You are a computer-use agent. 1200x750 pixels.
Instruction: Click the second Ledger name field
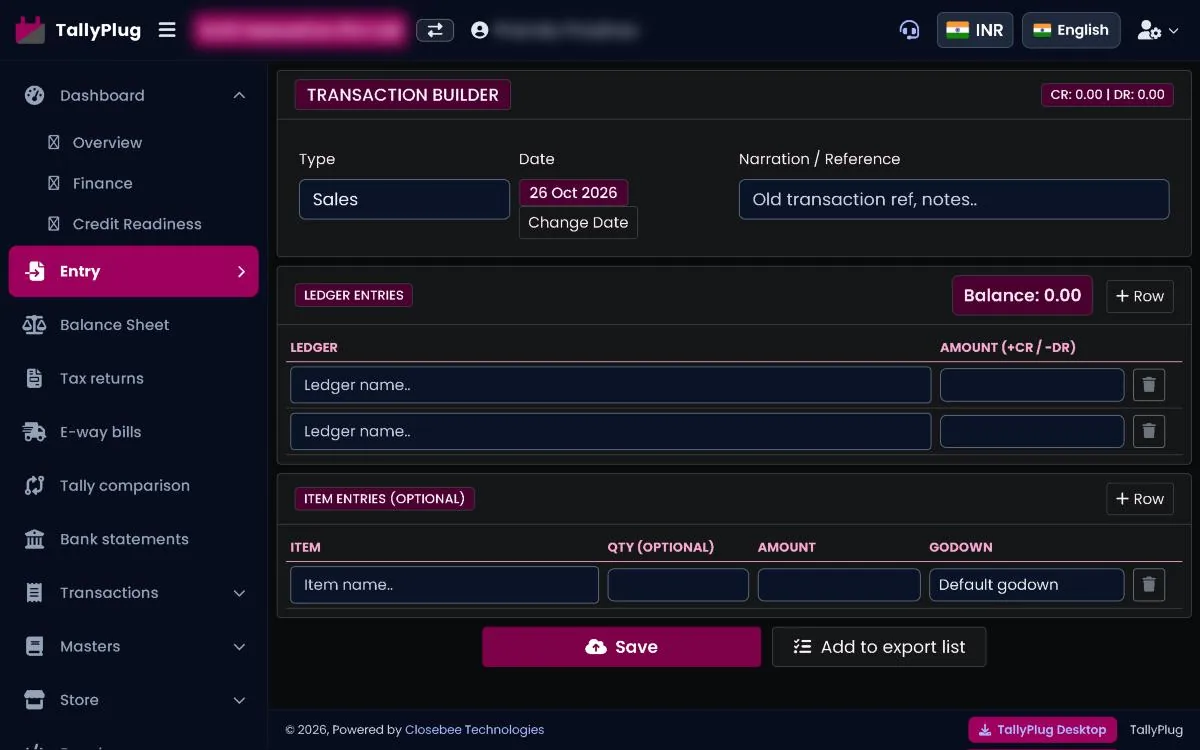coord(610,431)
